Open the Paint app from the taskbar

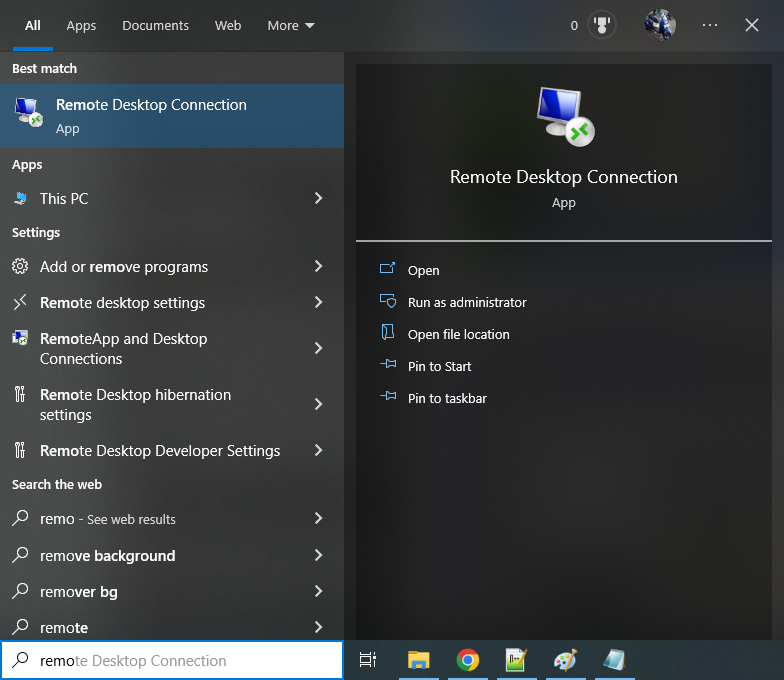coord(566,660)
